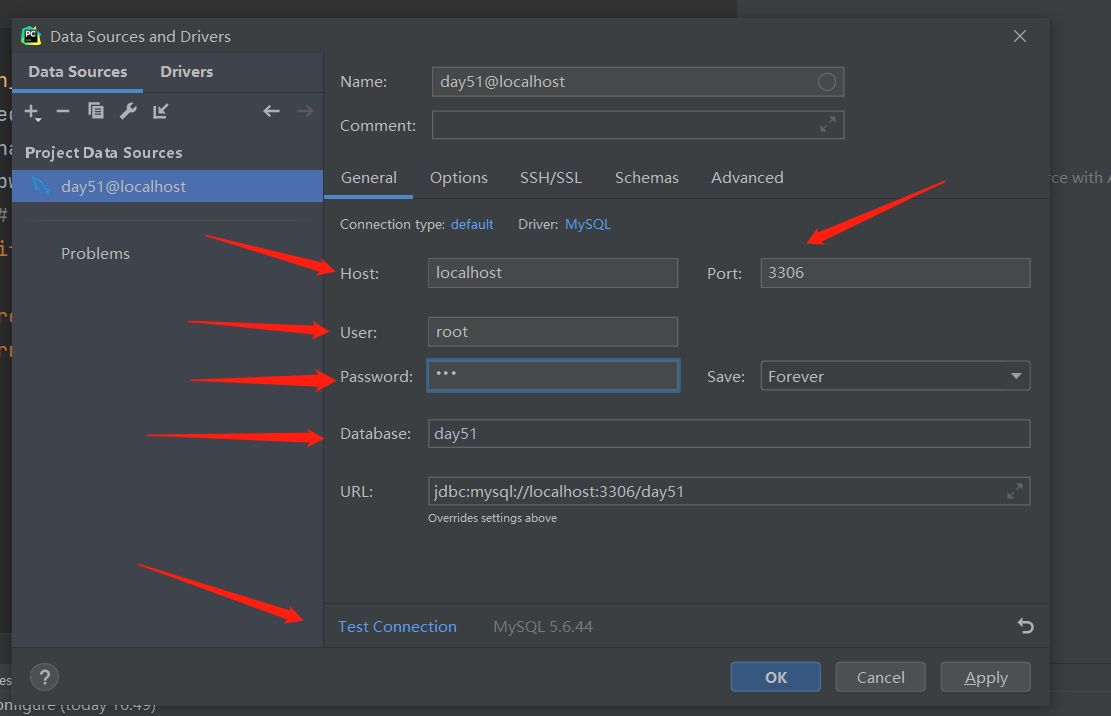Confirm with the OK button
The height and width of the screenshot is (716, 1111).
(775, 677)
